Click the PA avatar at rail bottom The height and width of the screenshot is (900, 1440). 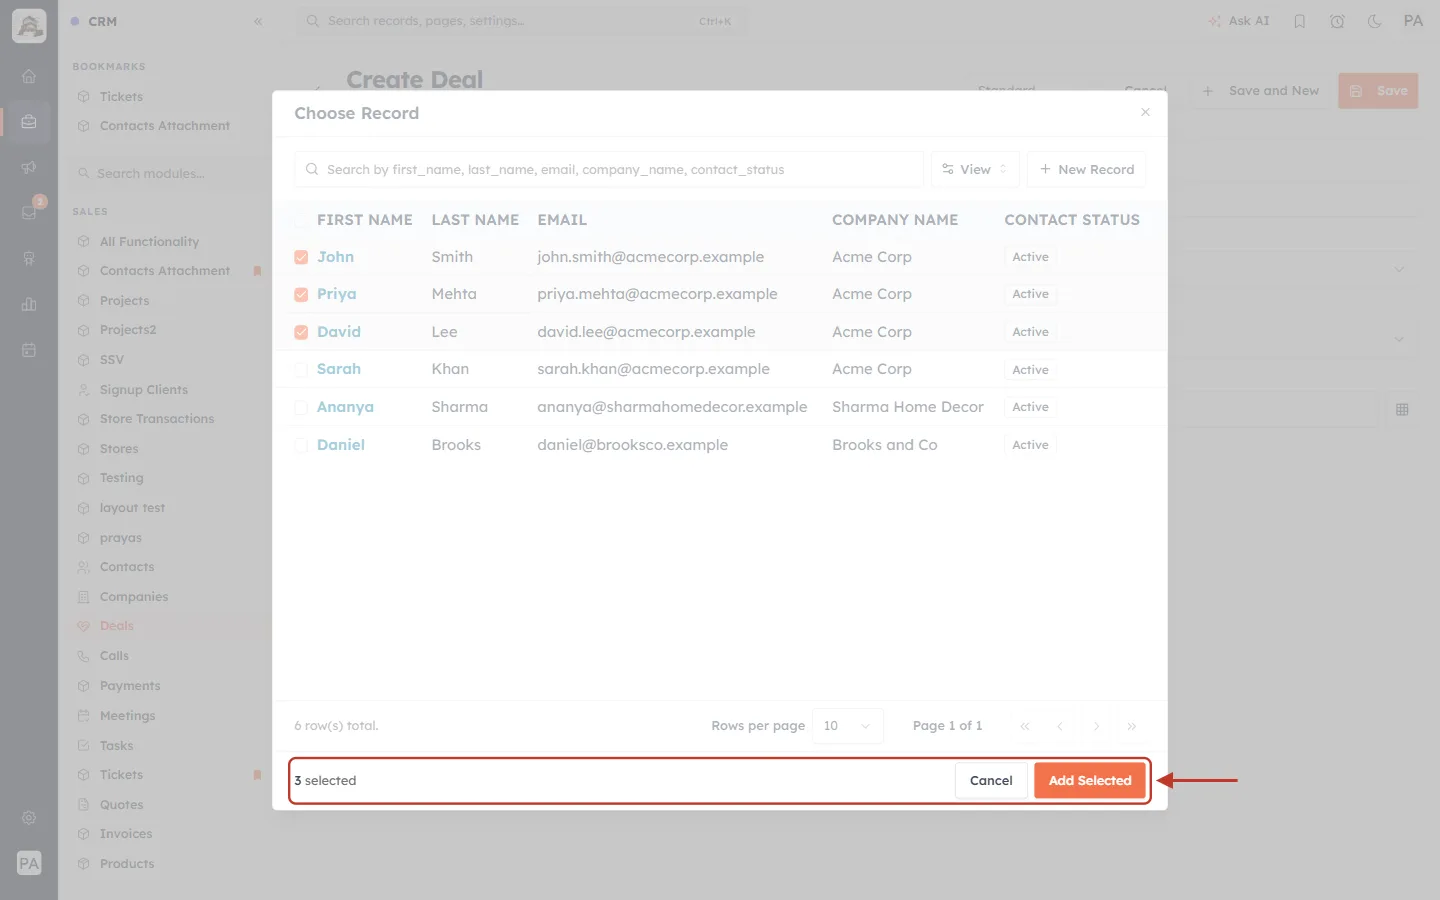(x=29, y=863)
